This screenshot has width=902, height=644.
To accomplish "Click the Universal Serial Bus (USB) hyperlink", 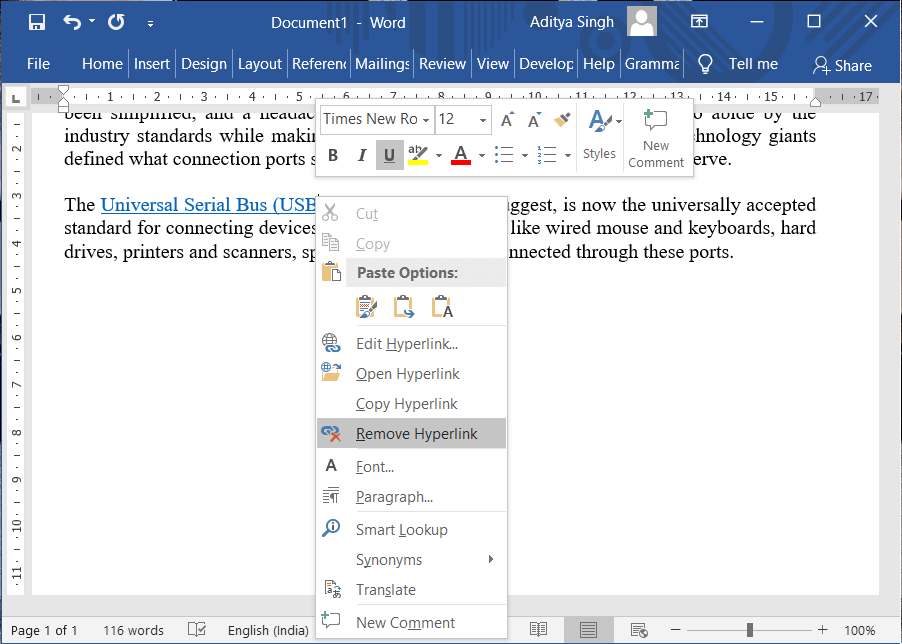I will pos(209,205).
